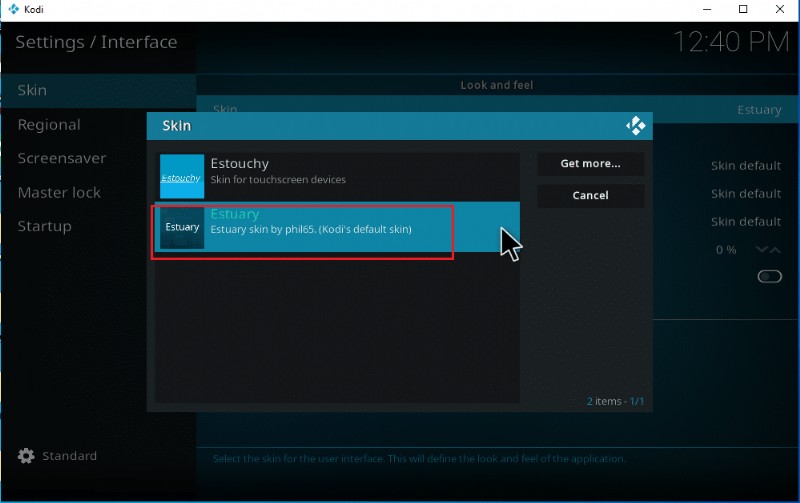
Task: Increase zoom with the up arrow
Action: tap(776, 249)
